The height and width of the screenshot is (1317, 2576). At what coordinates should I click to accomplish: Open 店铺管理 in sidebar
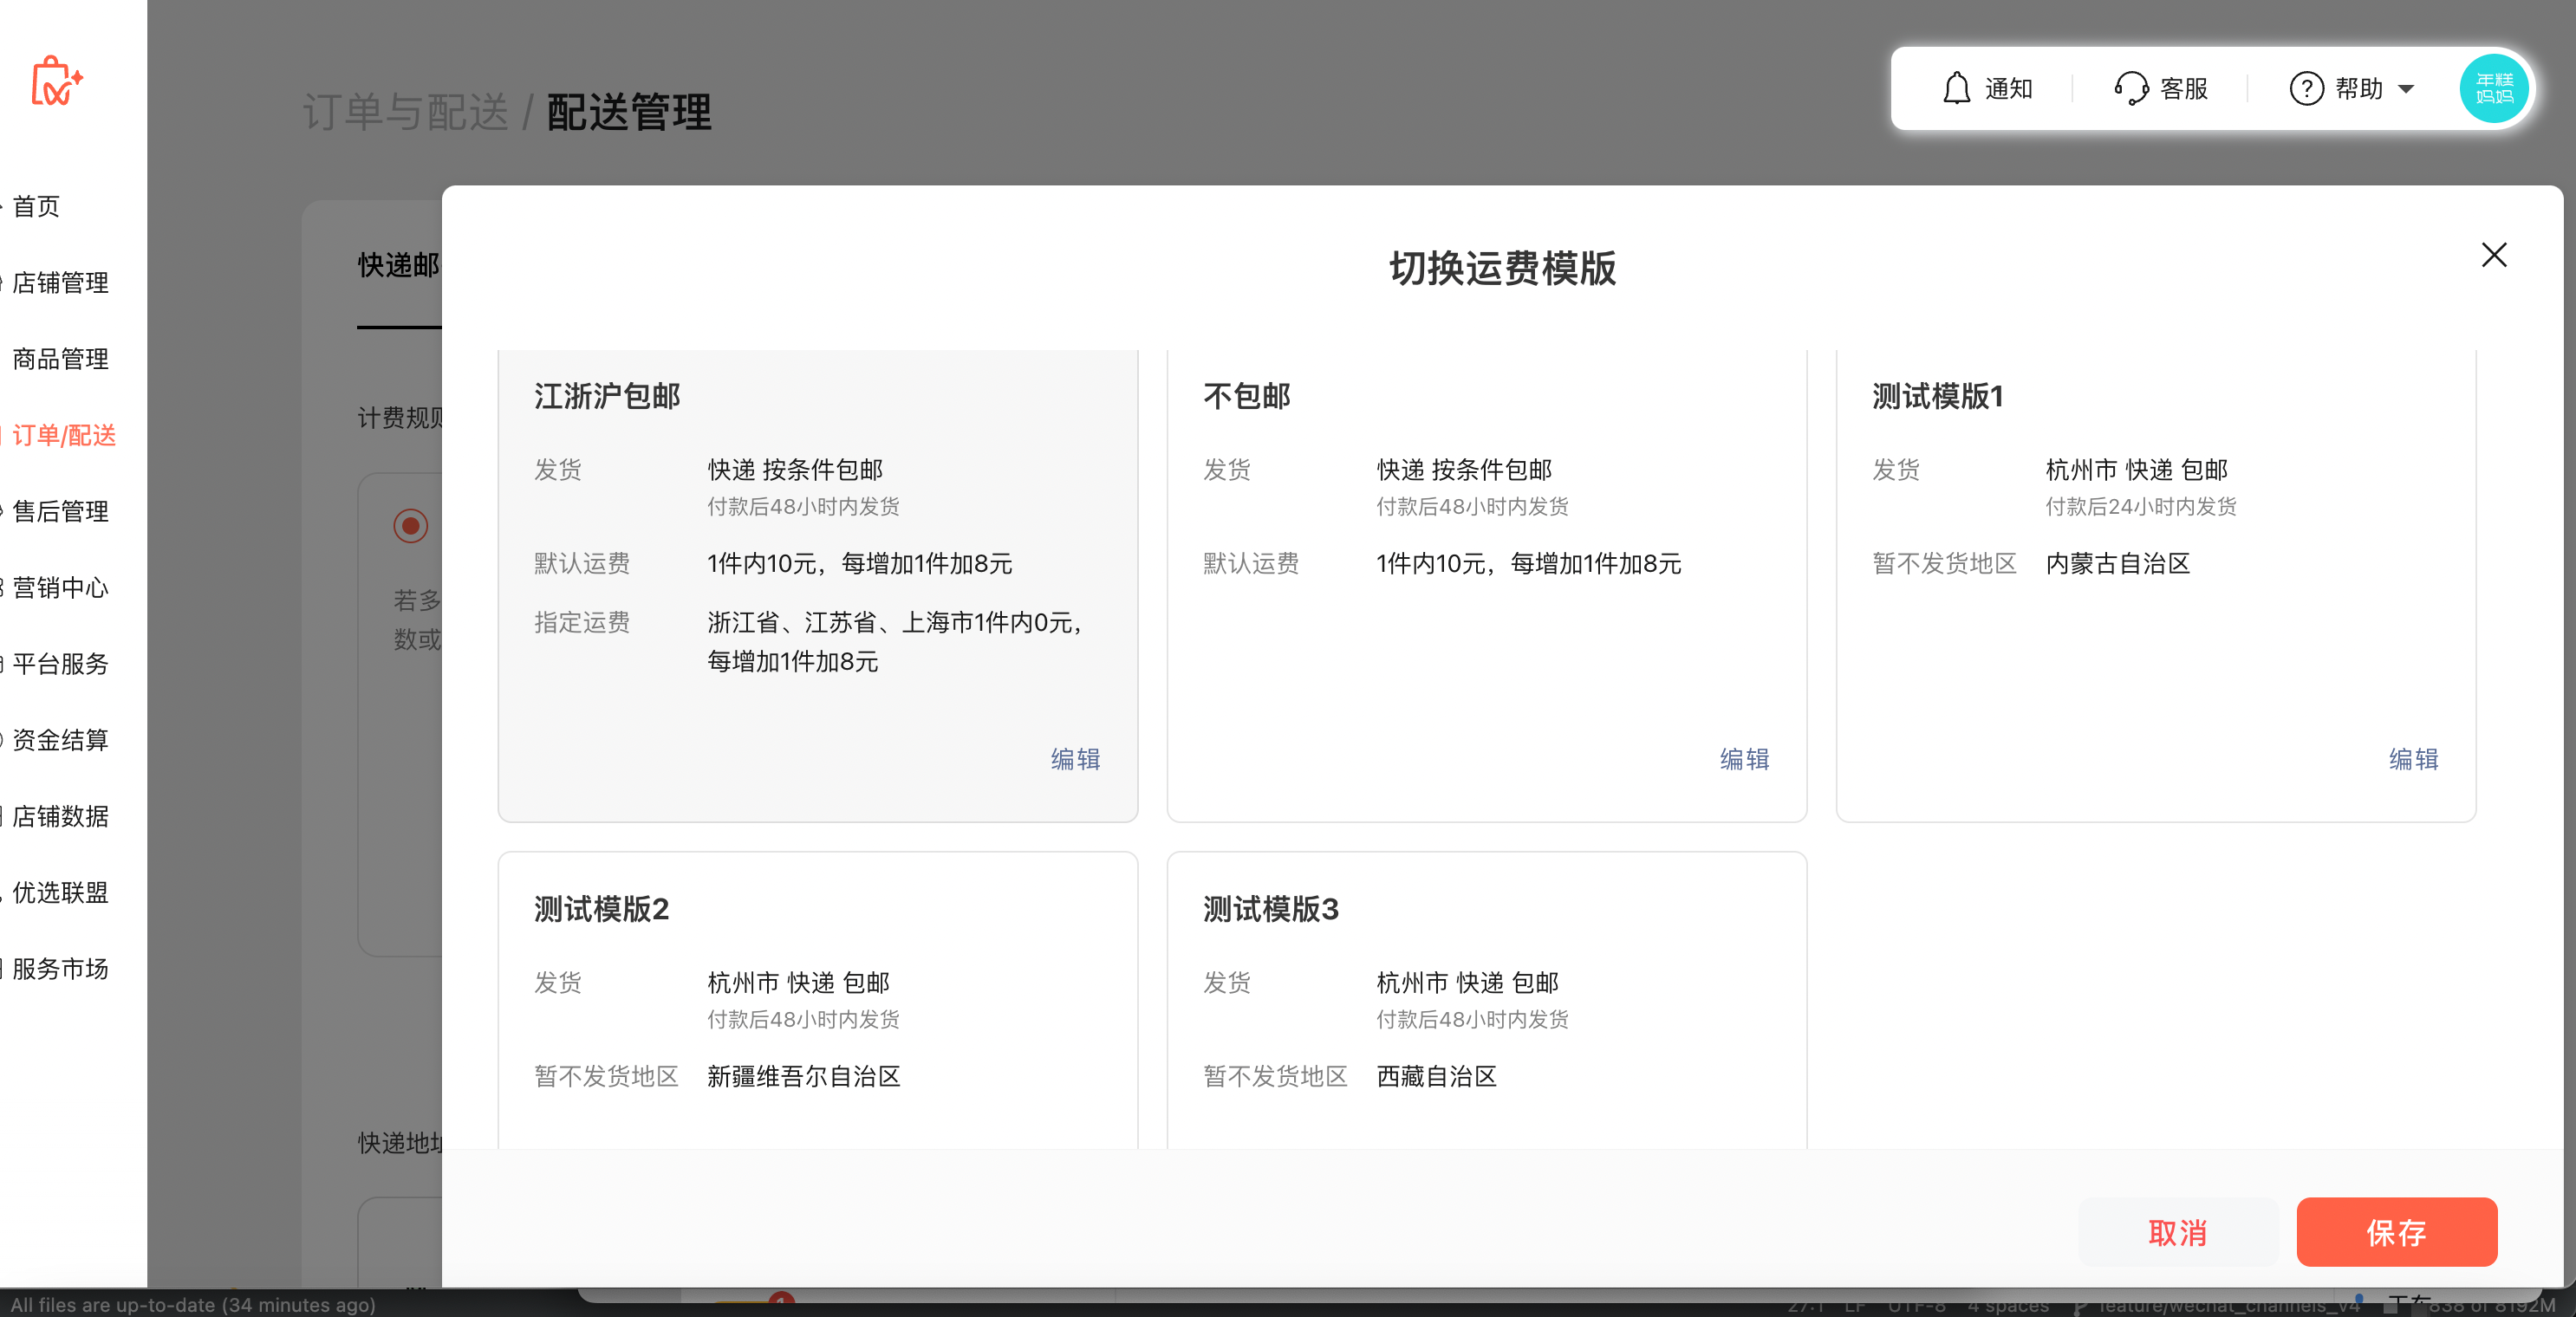click(x=60, y=282)
